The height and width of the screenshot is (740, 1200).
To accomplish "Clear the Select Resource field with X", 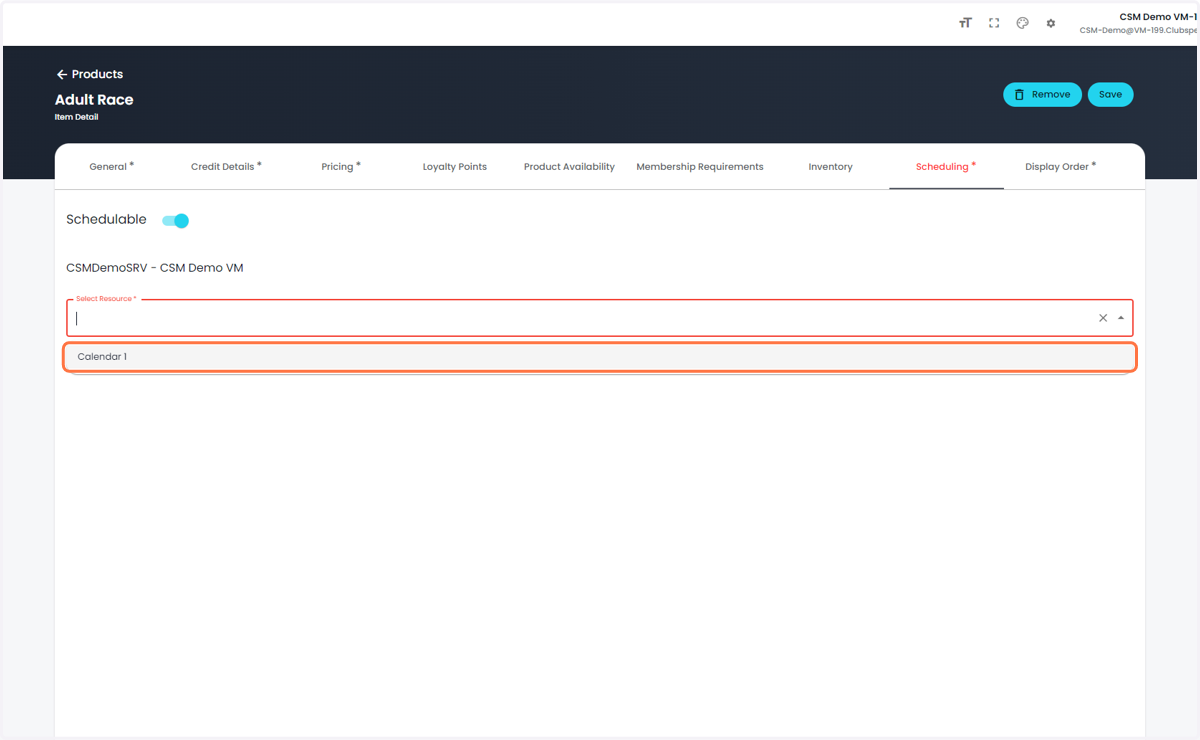I will coord(1103,318).
